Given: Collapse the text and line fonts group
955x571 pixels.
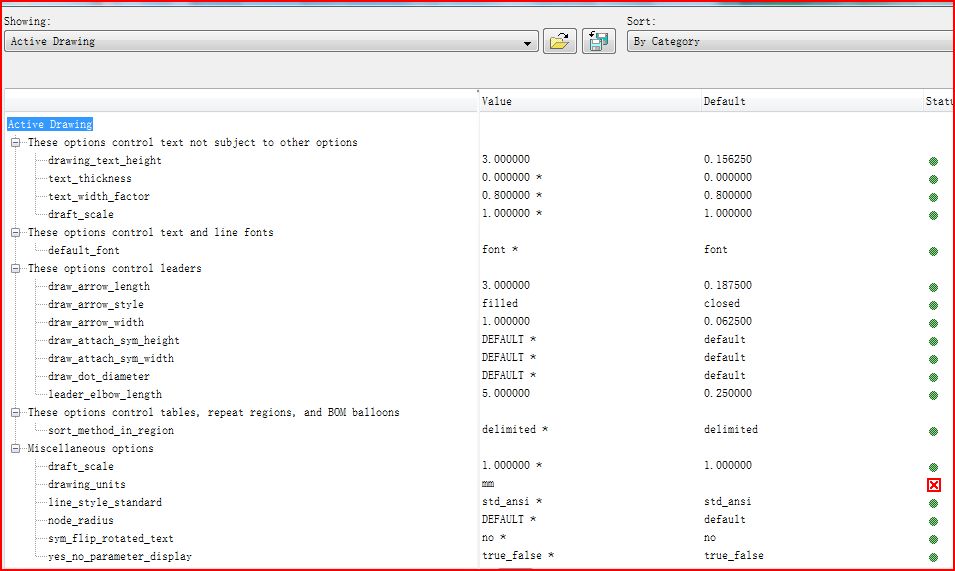Looking at the screenshot, I should click(16, 233).
